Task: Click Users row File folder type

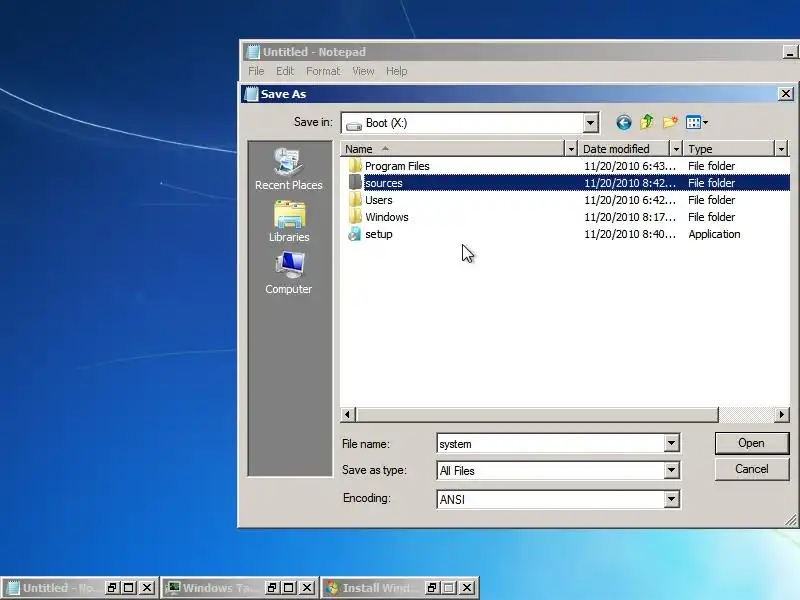Action: click(x=711, y=200)
